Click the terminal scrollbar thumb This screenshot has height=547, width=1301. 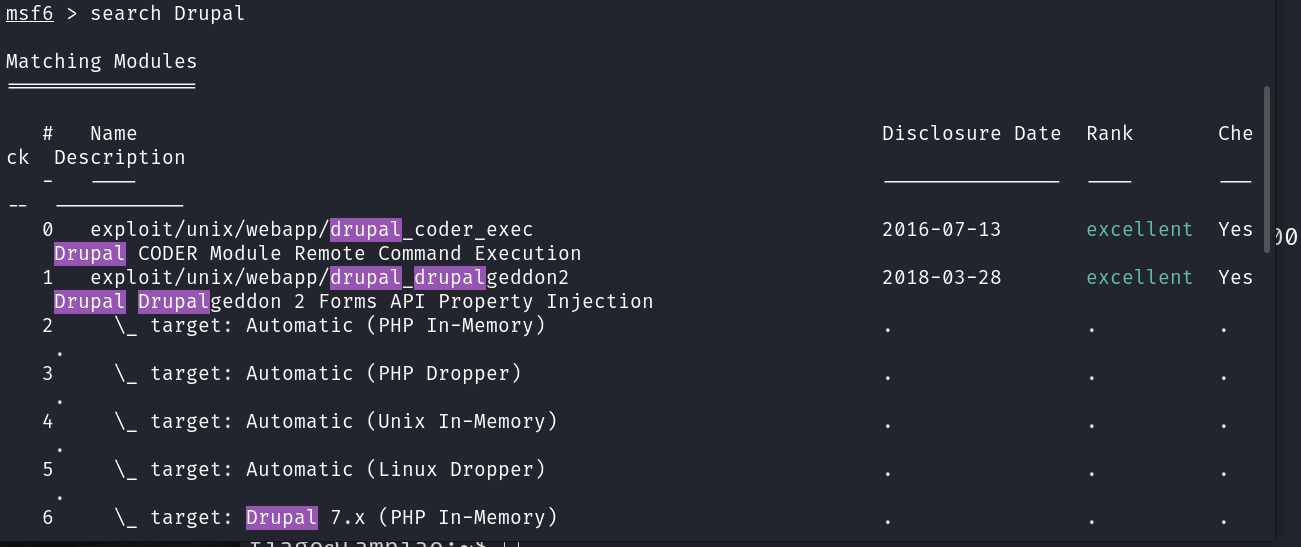coord(1267,168)
